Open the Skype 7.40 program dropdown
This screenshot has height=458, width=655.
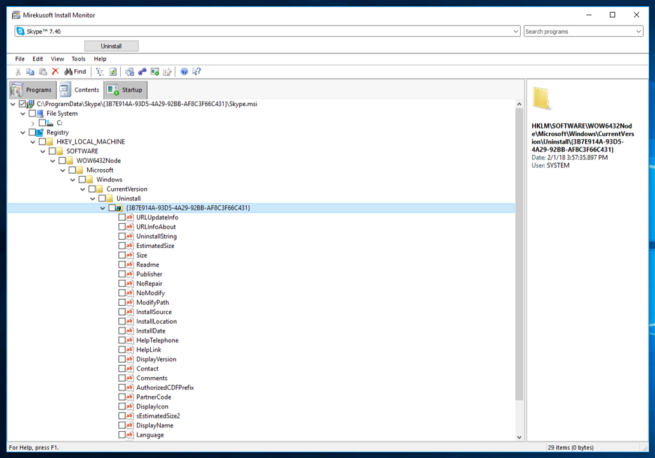[515, 31]
